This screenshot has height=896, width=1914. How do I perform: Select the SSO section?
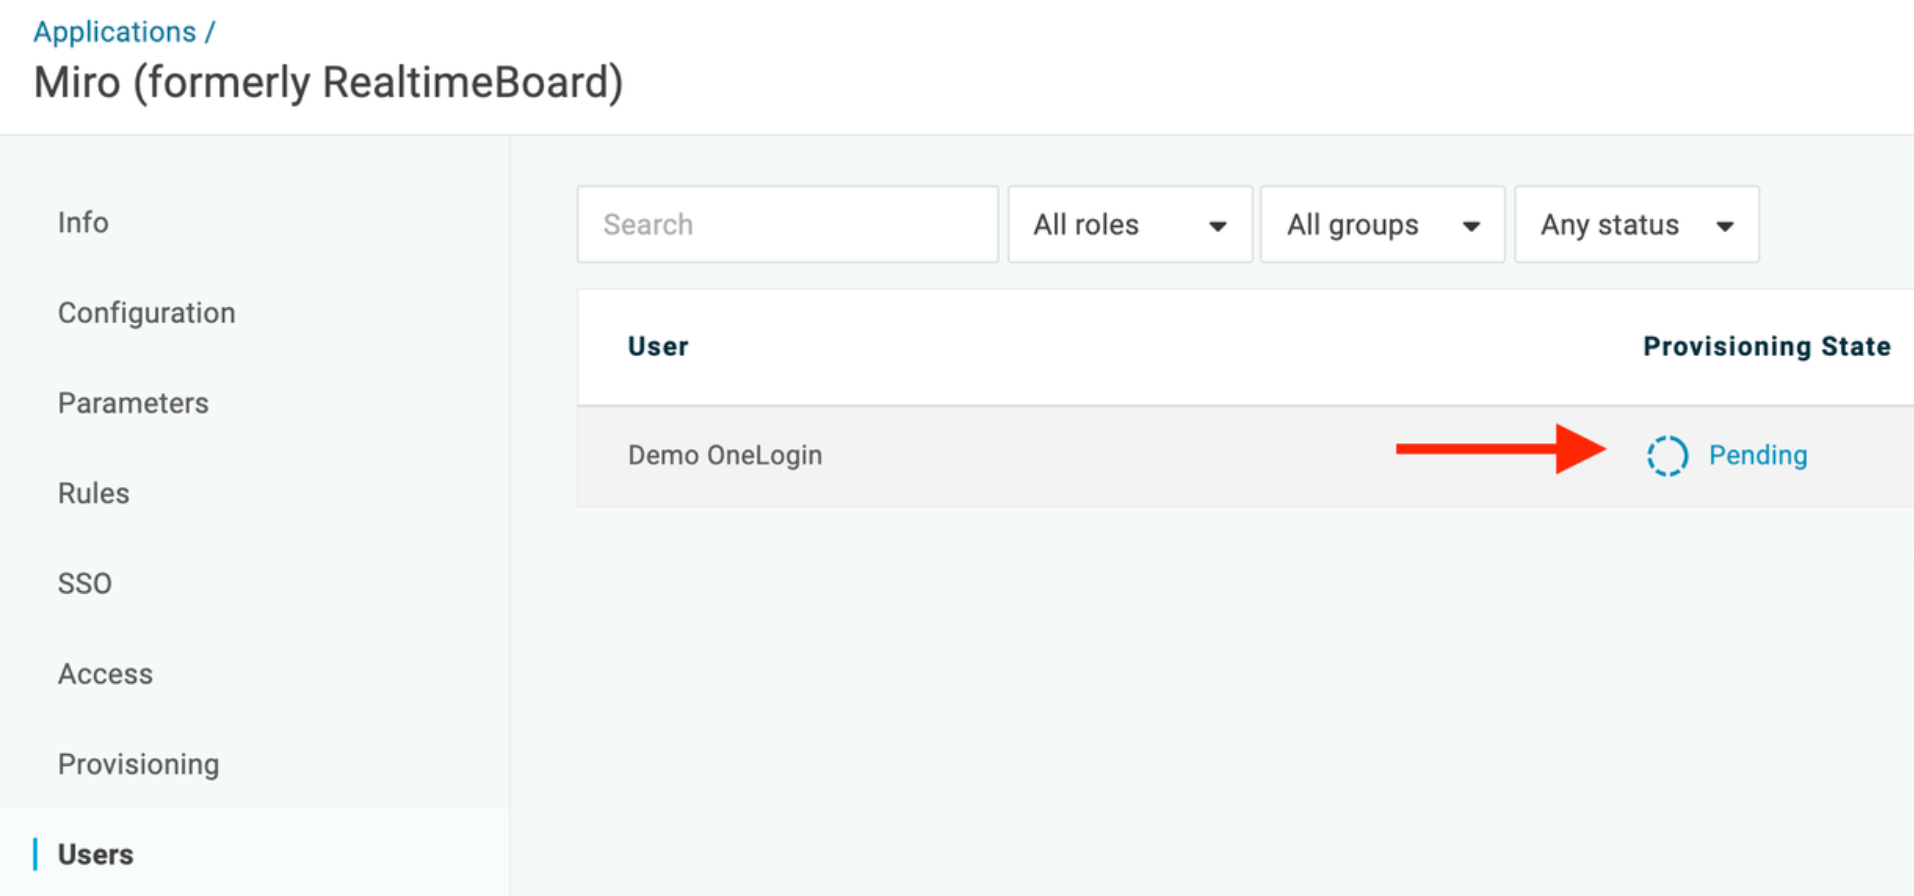[85, 583]
